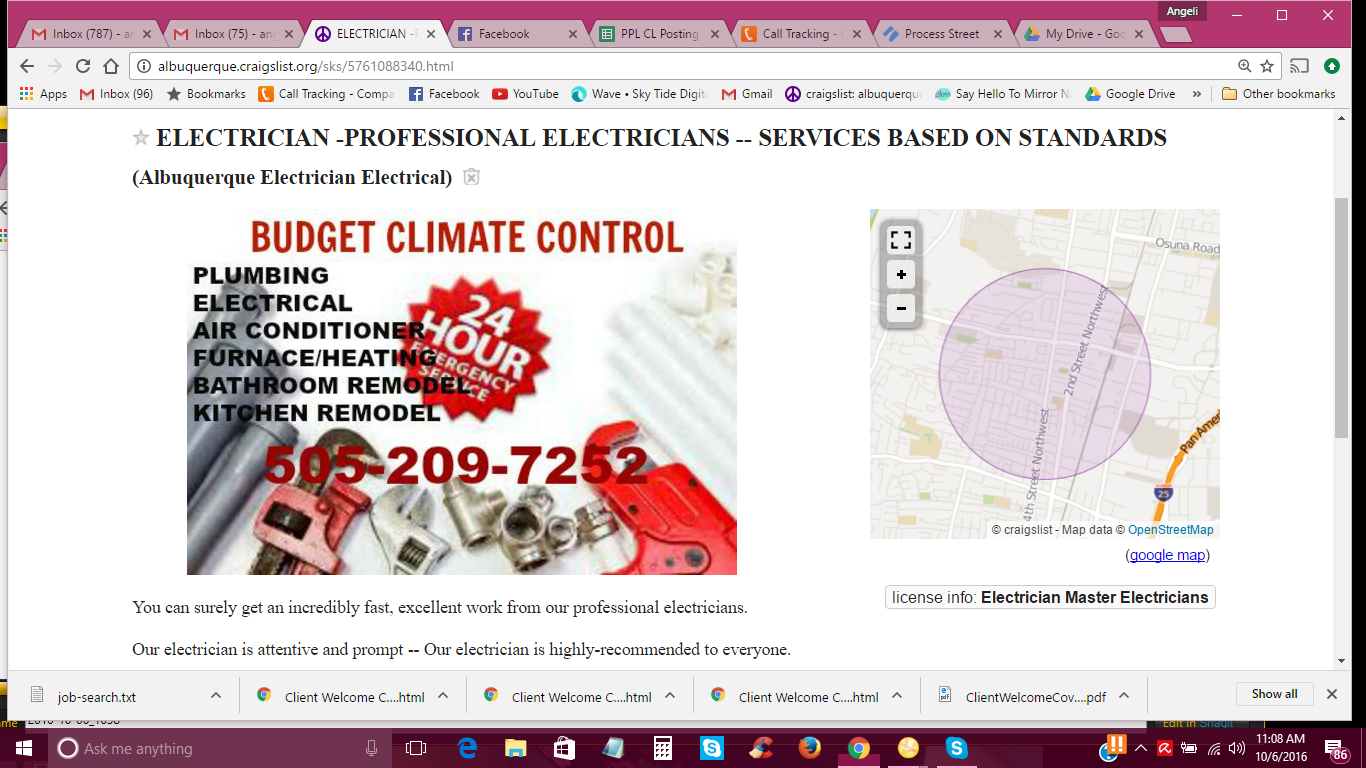
Task: Click the browser back arrow
Action: (27, 66)
